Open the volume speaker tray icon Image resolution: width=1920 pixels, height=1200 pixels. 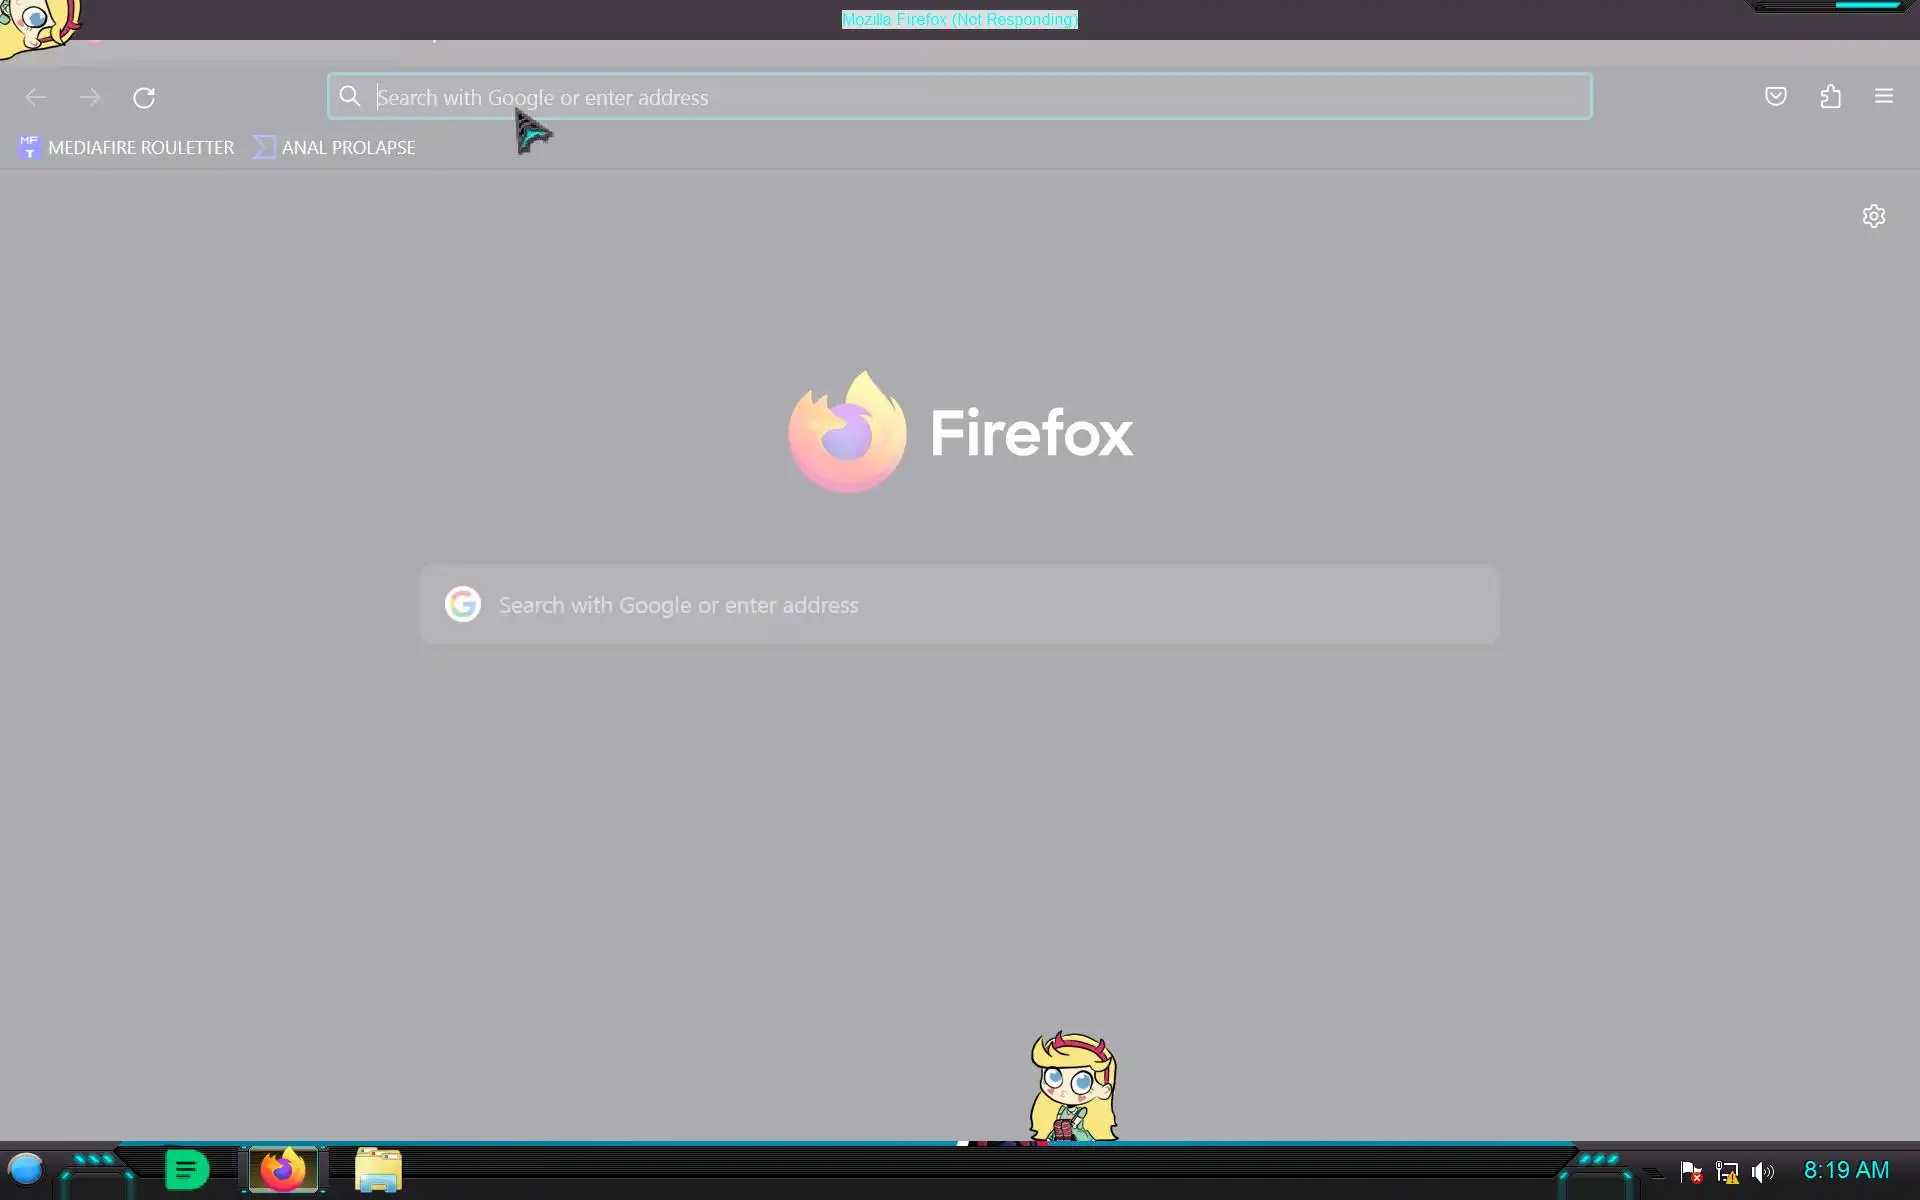[1762, 1172]
